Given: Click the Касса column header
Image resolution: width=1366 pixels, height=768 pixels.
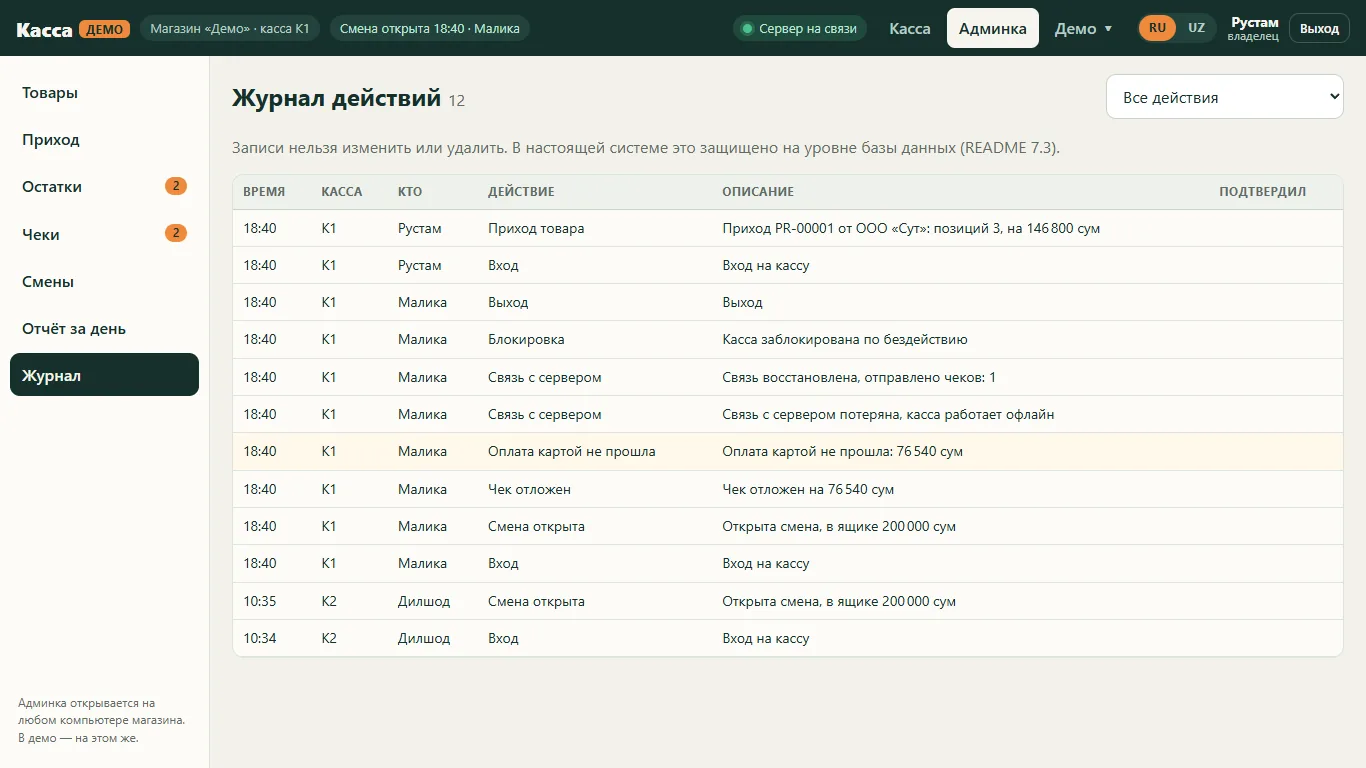Looking at the screenshot, I should coord(342,192).
